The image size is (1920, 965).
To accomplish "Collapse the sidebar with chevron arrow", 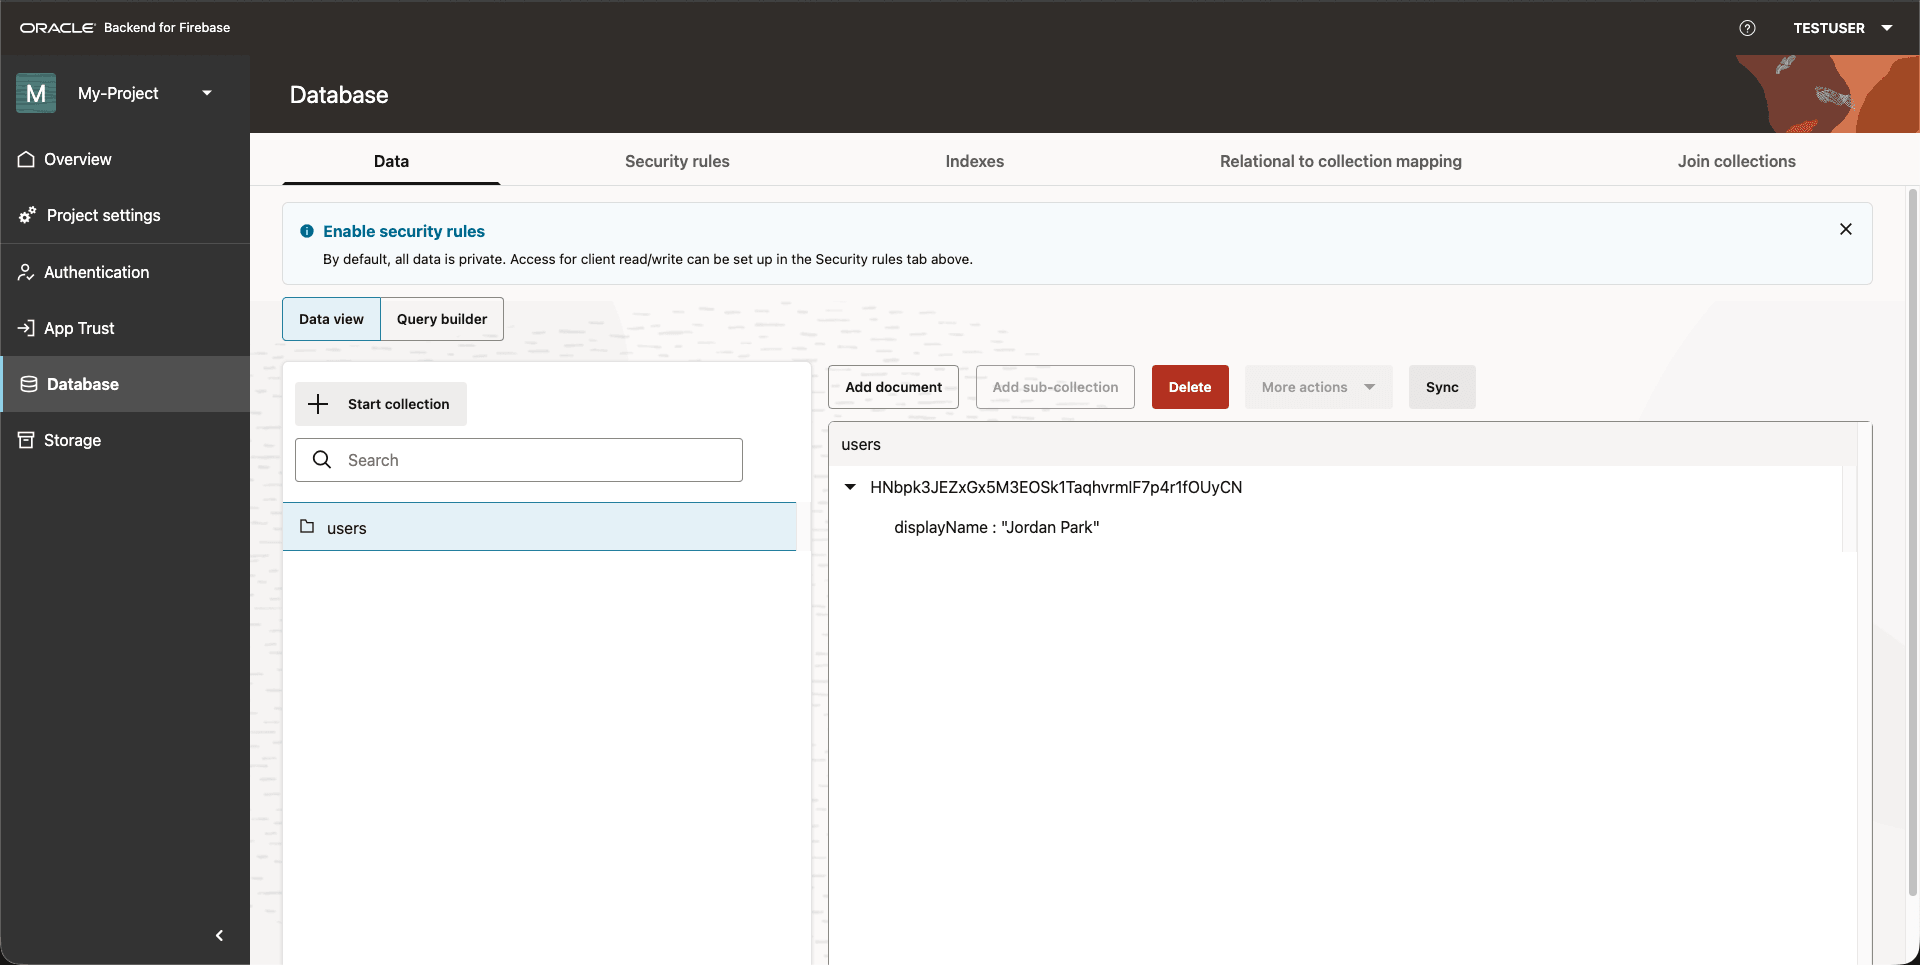I will pos(219,935).
